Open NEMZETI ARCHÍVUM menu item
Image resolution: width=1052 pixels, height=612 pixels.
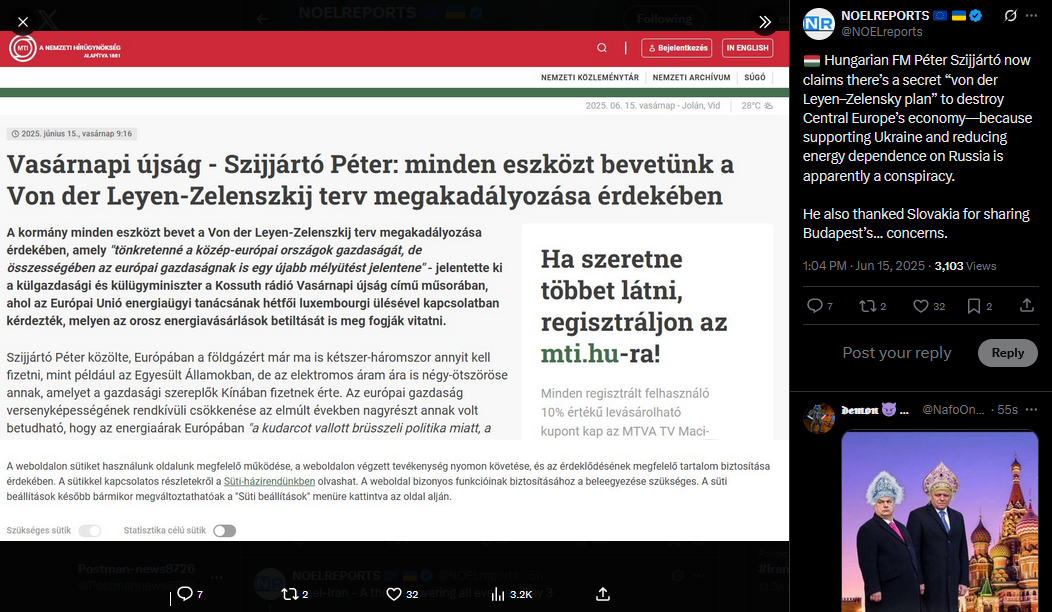pyautogui.click(x=691, y=77)
